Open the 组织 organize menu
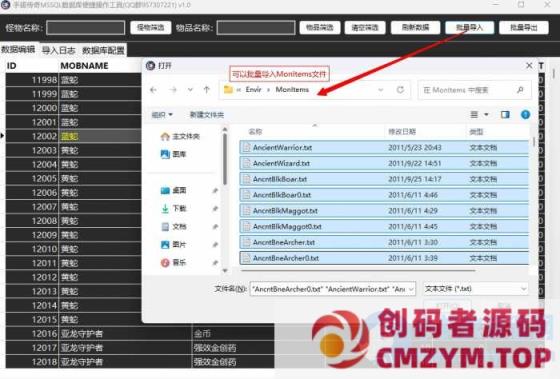The width and height of the screenshot is (560, 379). point(162,115)
